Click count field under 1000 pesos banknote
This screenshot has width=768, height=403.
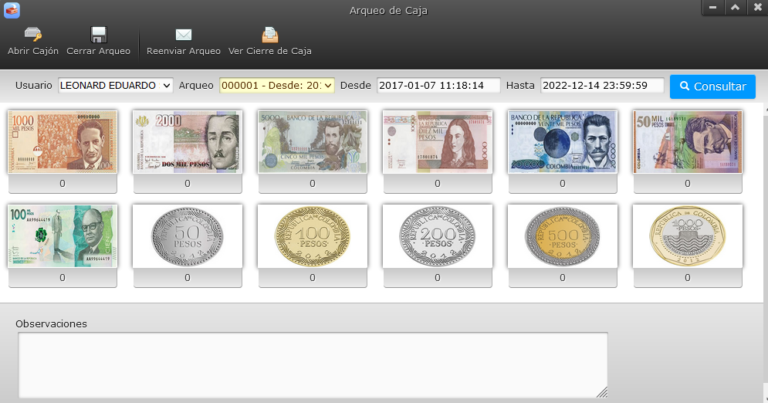tap(62, 184)
